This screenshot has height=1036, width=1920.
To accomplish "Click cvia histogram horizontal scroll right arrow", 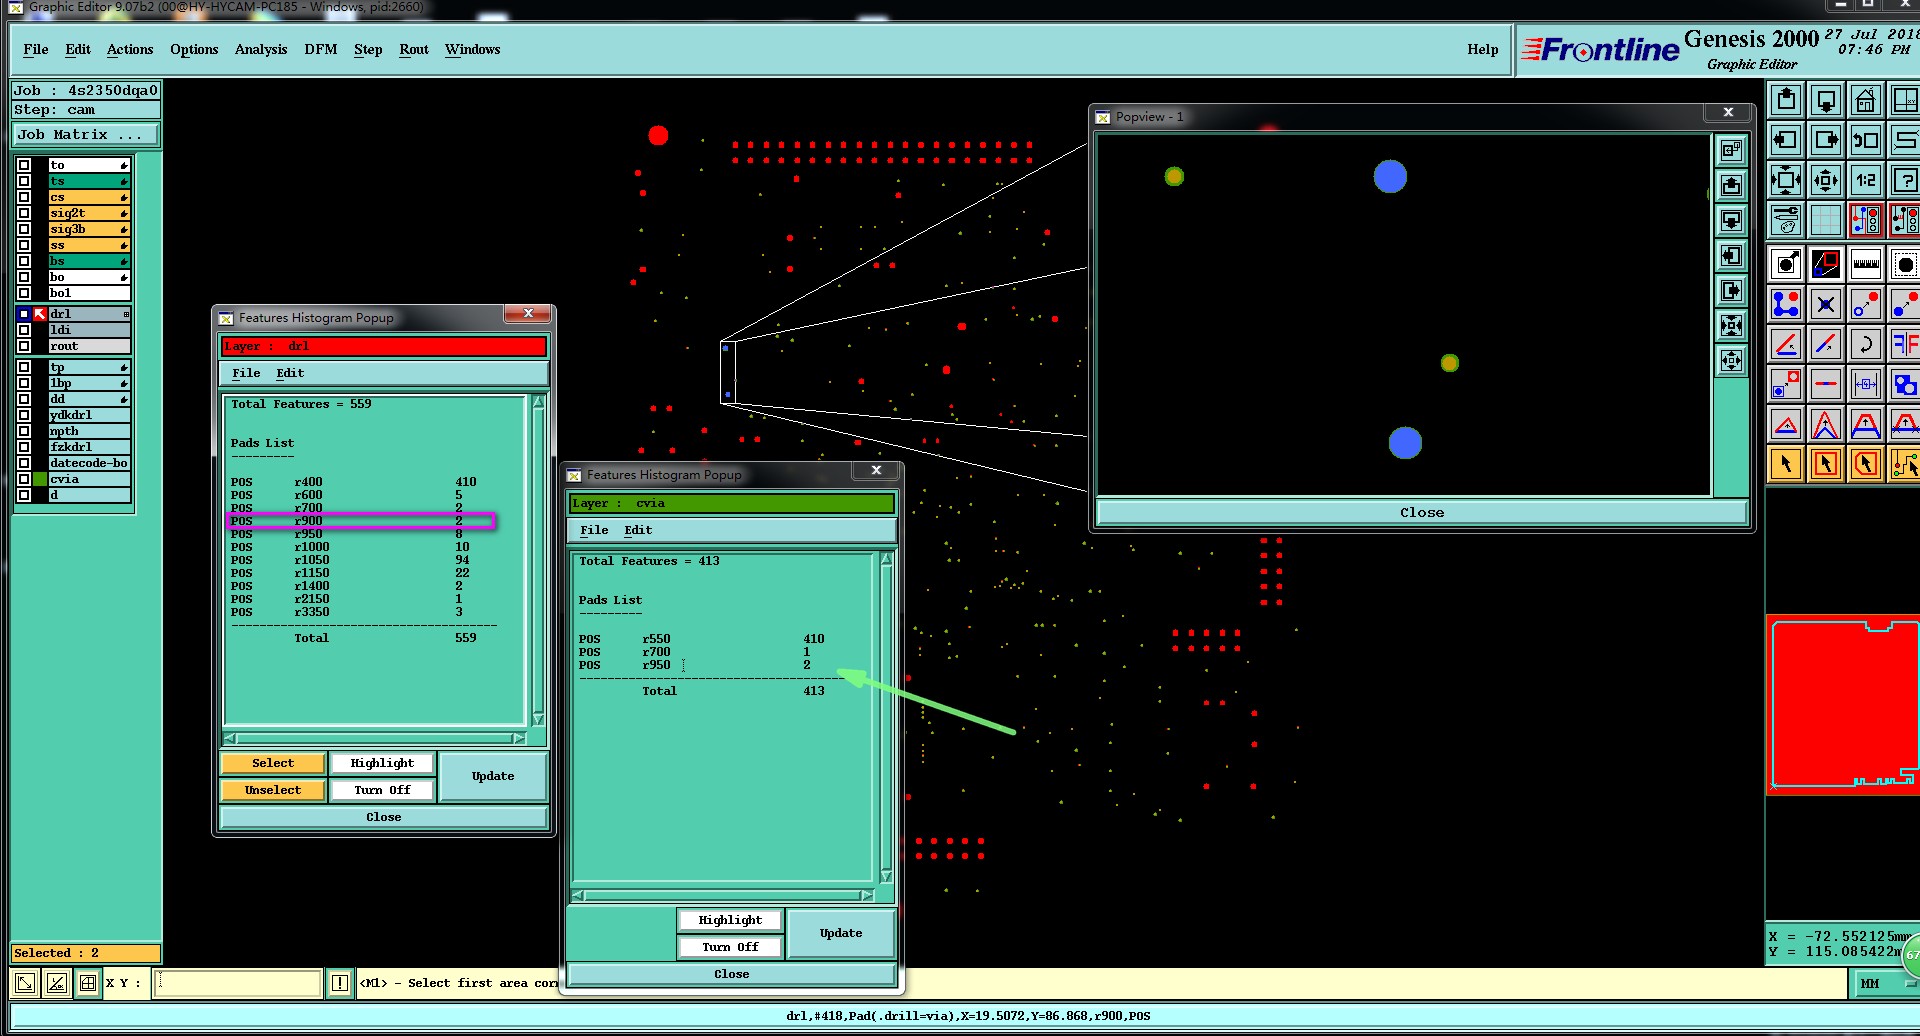I will (x=867, y=895).
